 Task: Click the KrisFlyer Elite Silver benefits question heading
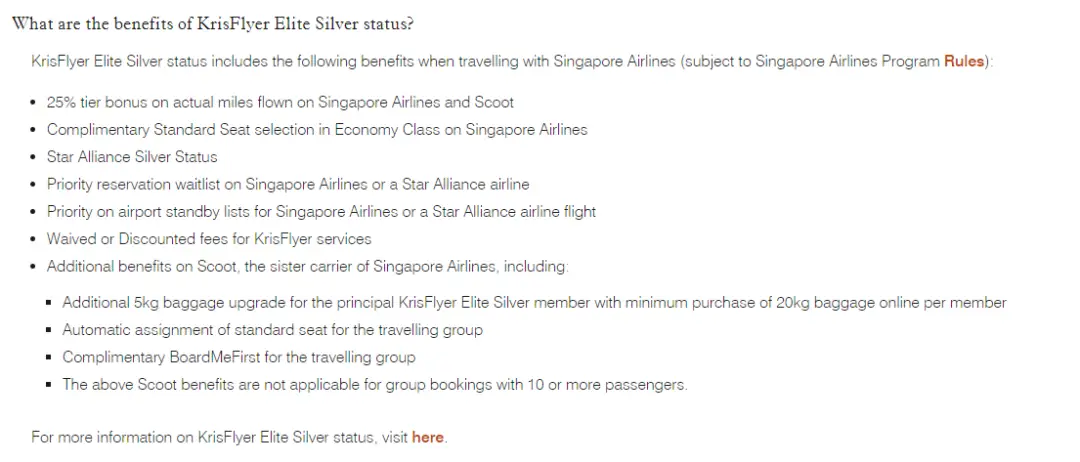click(213, 23)
